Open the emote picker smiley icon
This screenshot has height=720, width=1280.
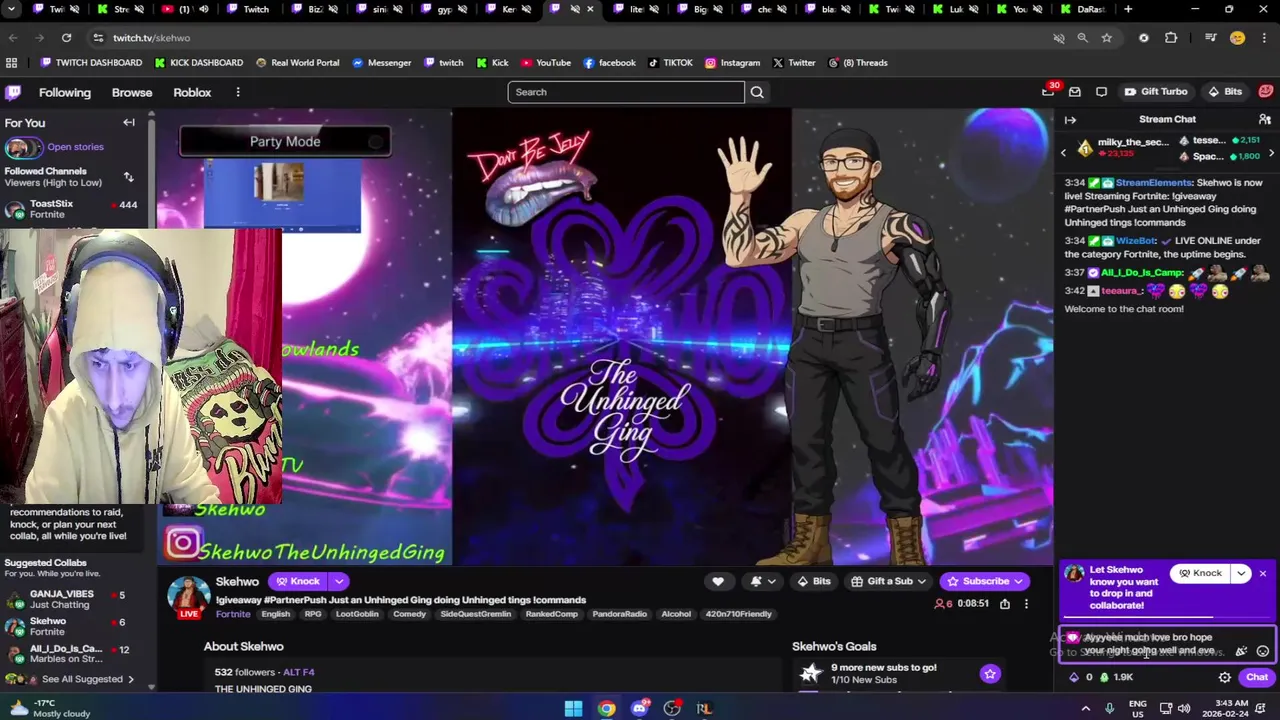tap(1263, 651)
